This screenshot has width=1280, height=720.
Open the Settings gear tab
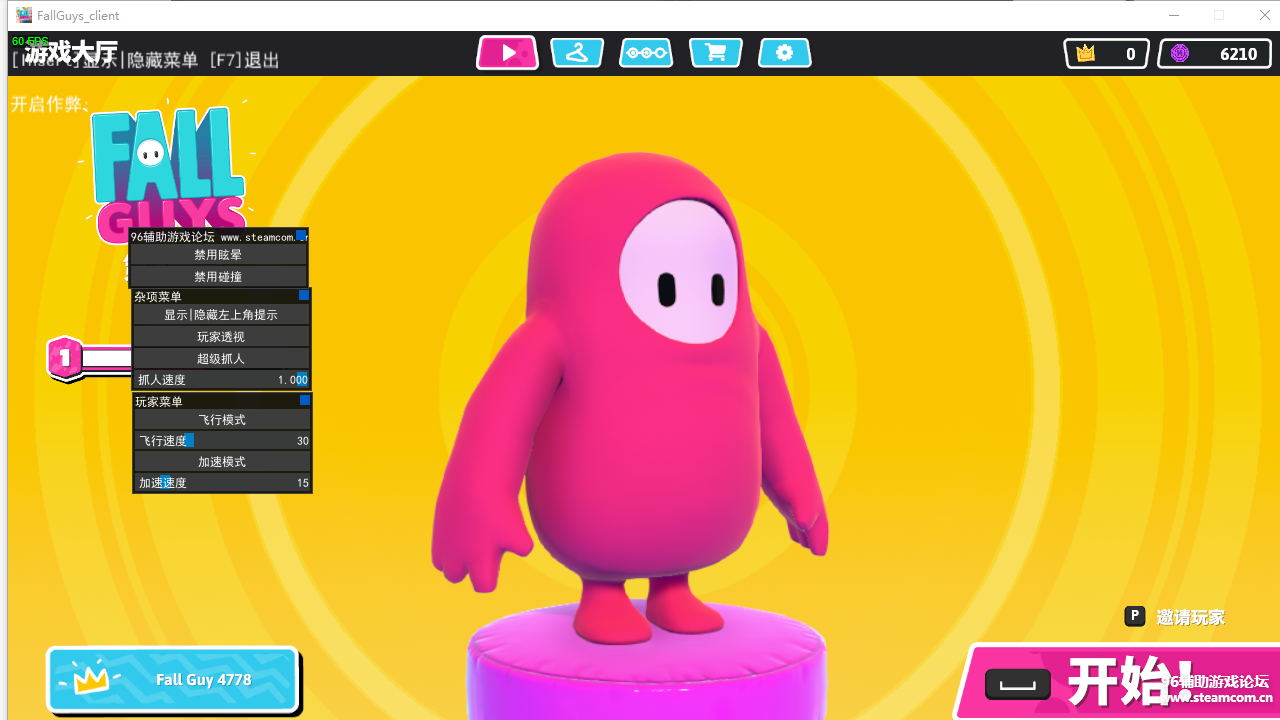click(785, 53)
